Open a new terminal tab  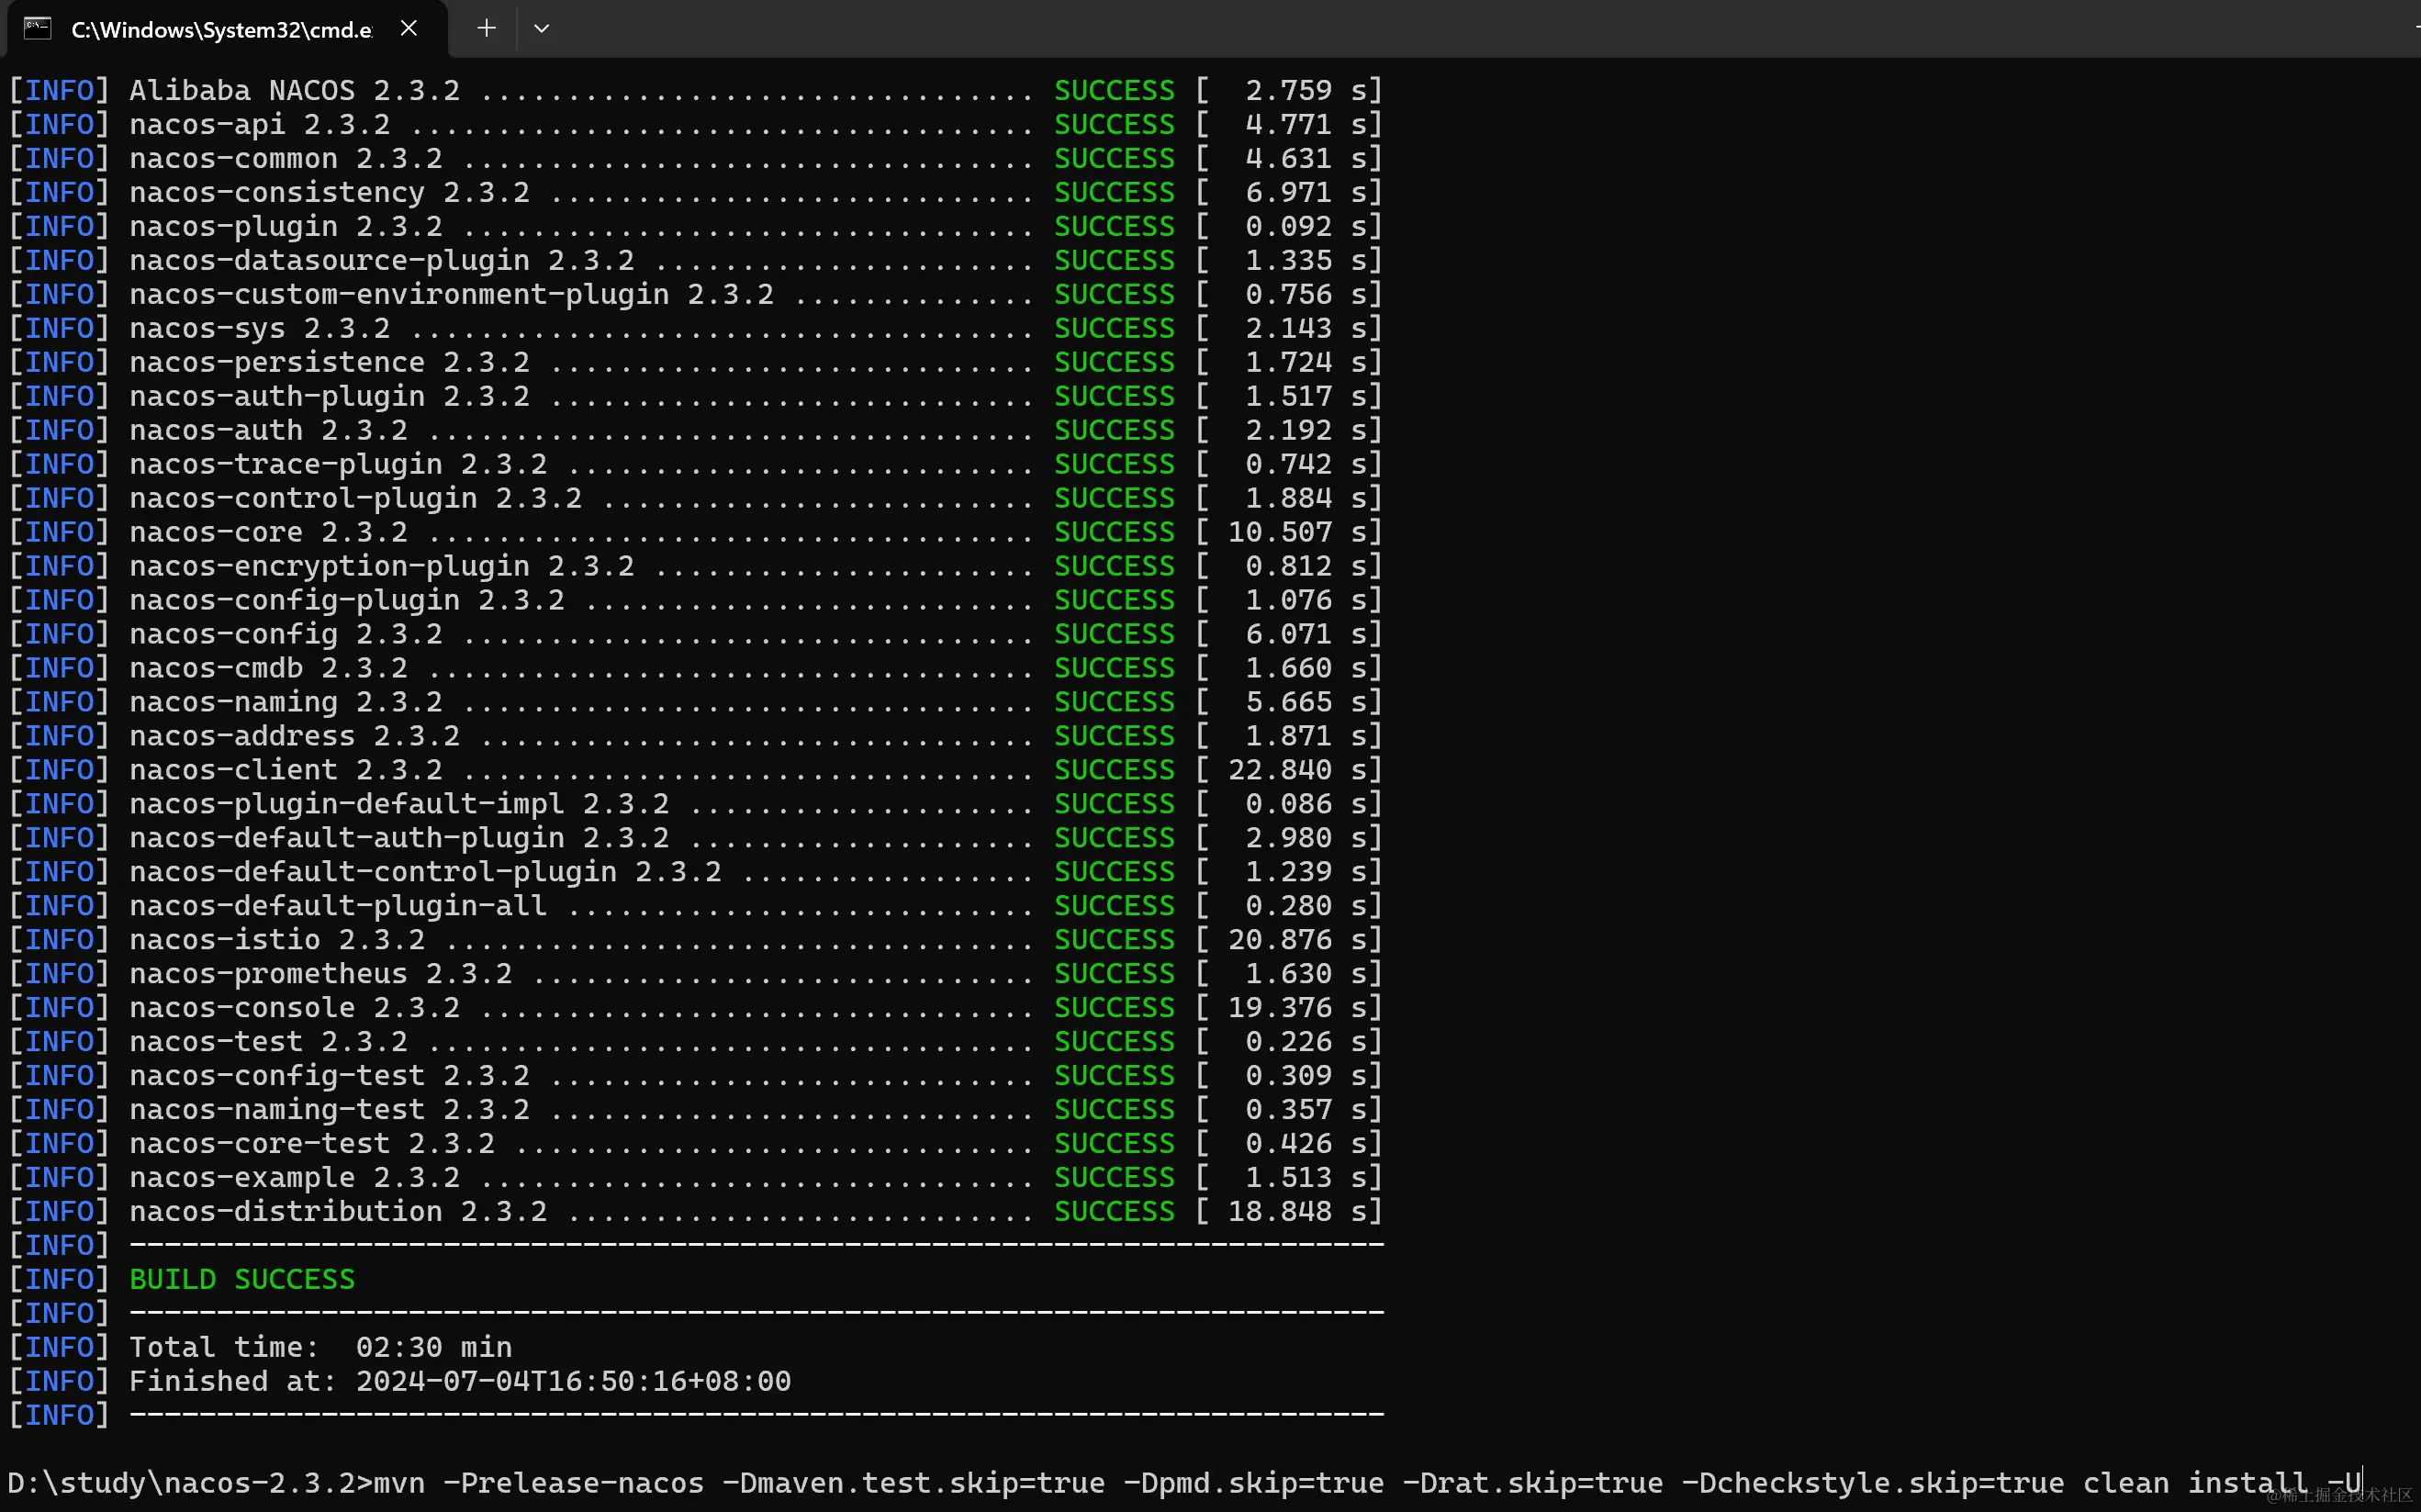[486, 28]
